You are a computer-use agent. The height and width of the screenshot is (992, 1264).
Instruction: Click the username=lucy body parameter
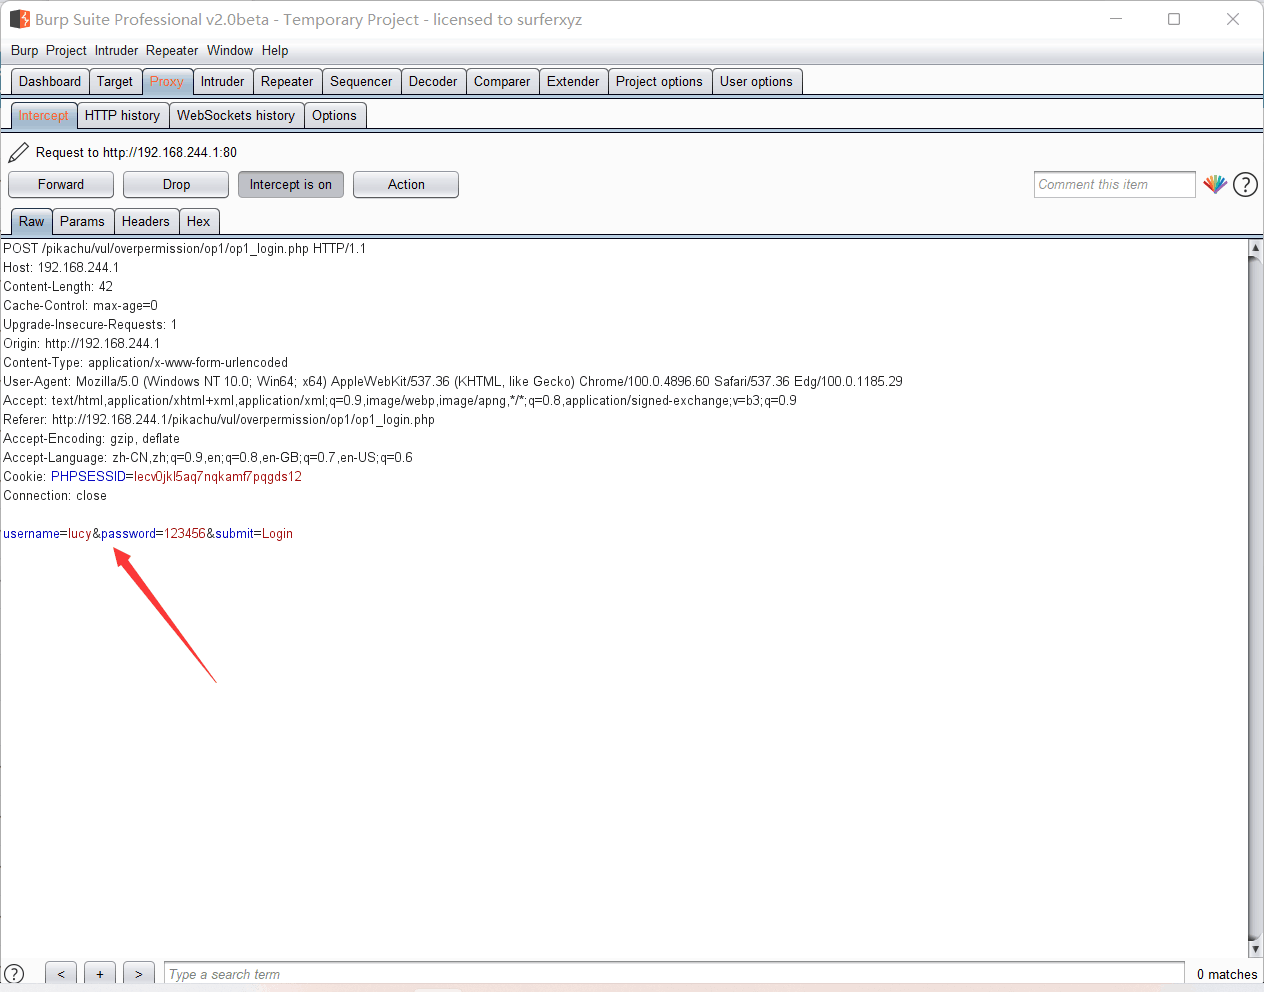pyautogui.click(x=47, y=534)
